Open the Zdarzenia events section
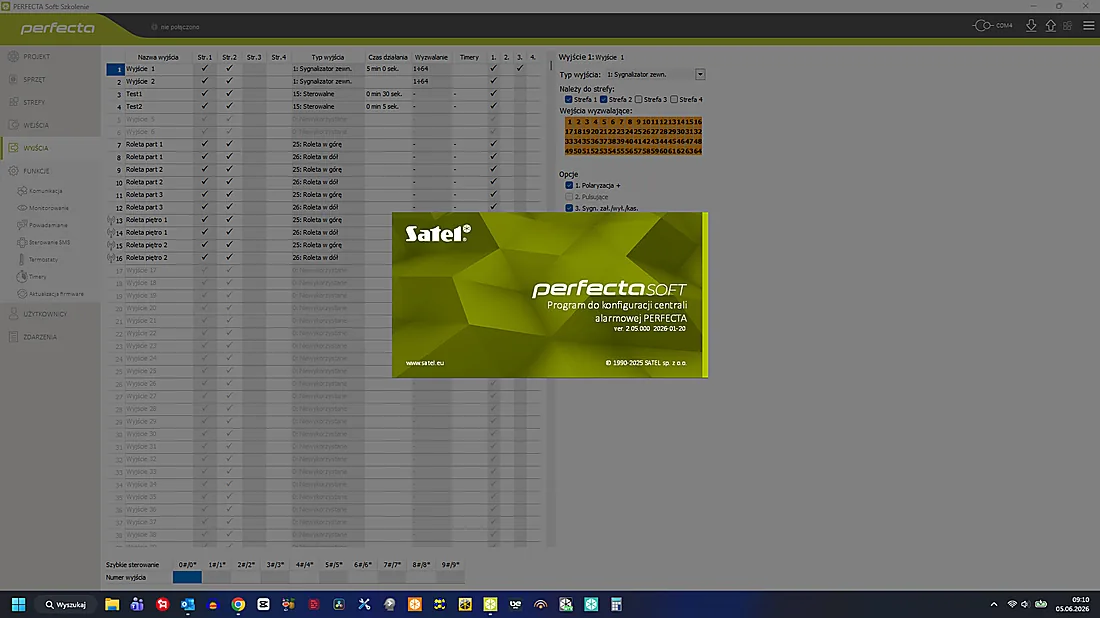This screenshot has height=618, width=1100. [x=40, y=337]
